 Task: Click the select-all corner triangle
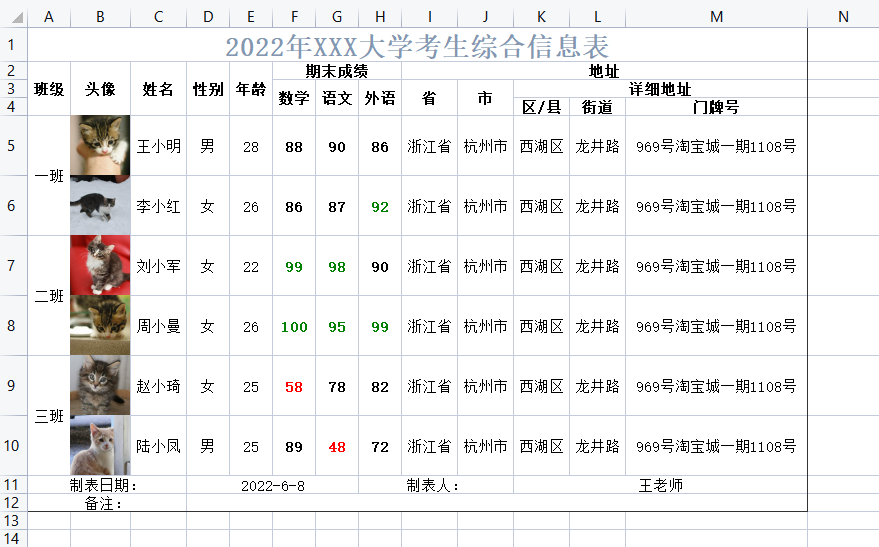click(17, 17)
